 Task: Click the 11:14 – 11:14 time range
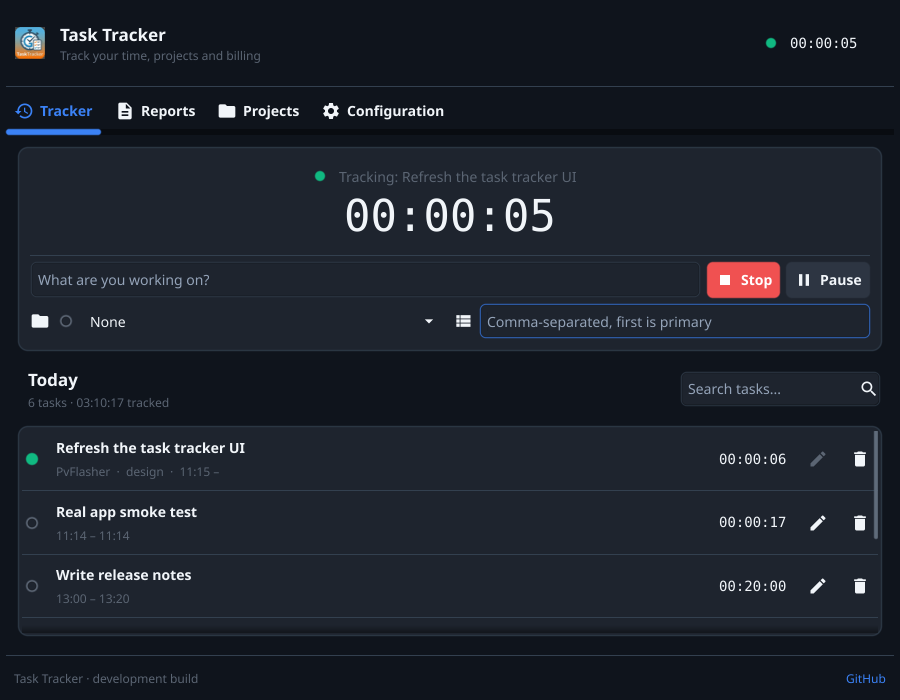pos(92,535)
